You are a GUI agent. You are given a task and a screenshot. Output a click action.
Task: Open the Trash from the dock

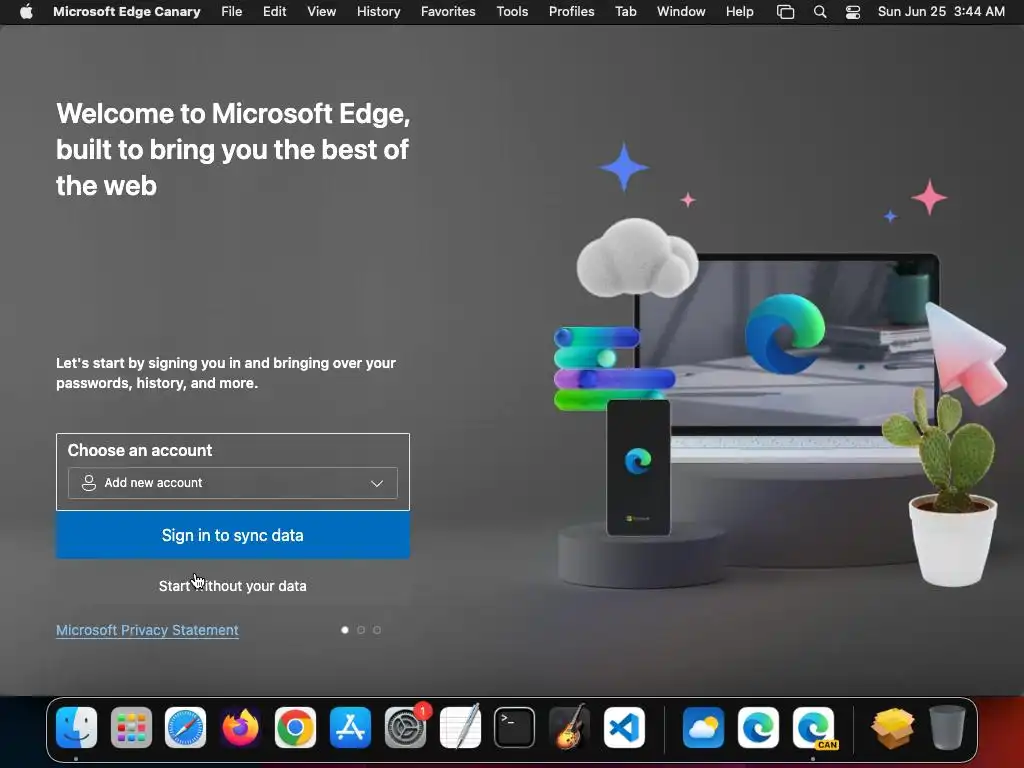947,728
